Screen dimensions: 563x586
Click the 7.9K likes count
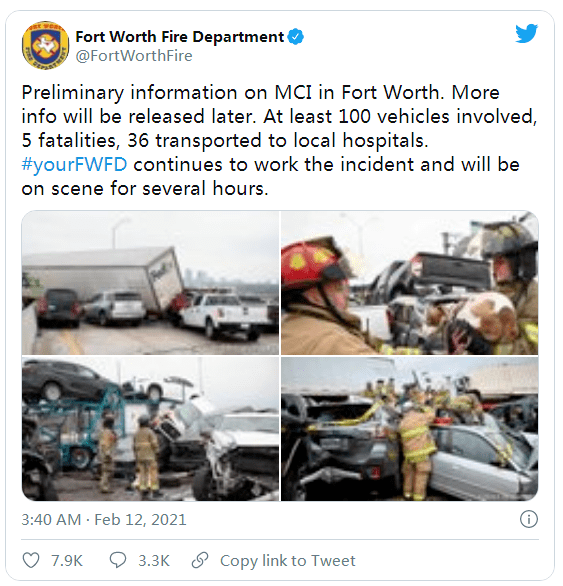(x=67, y=561)
